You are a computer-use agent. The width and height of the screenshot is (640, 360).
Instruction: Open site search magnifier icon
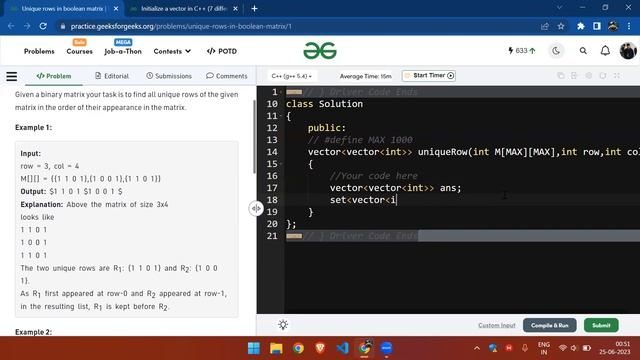(583, 51)
